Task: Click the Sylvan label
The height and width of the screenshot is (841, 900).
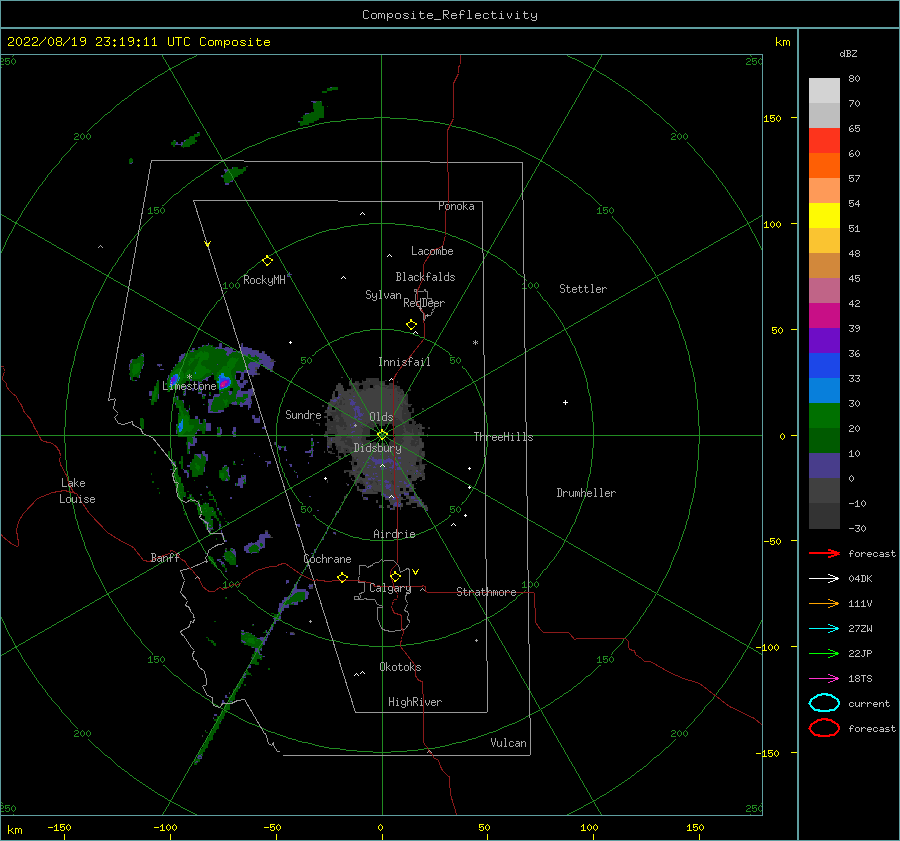Action: [x=383, y=295]
